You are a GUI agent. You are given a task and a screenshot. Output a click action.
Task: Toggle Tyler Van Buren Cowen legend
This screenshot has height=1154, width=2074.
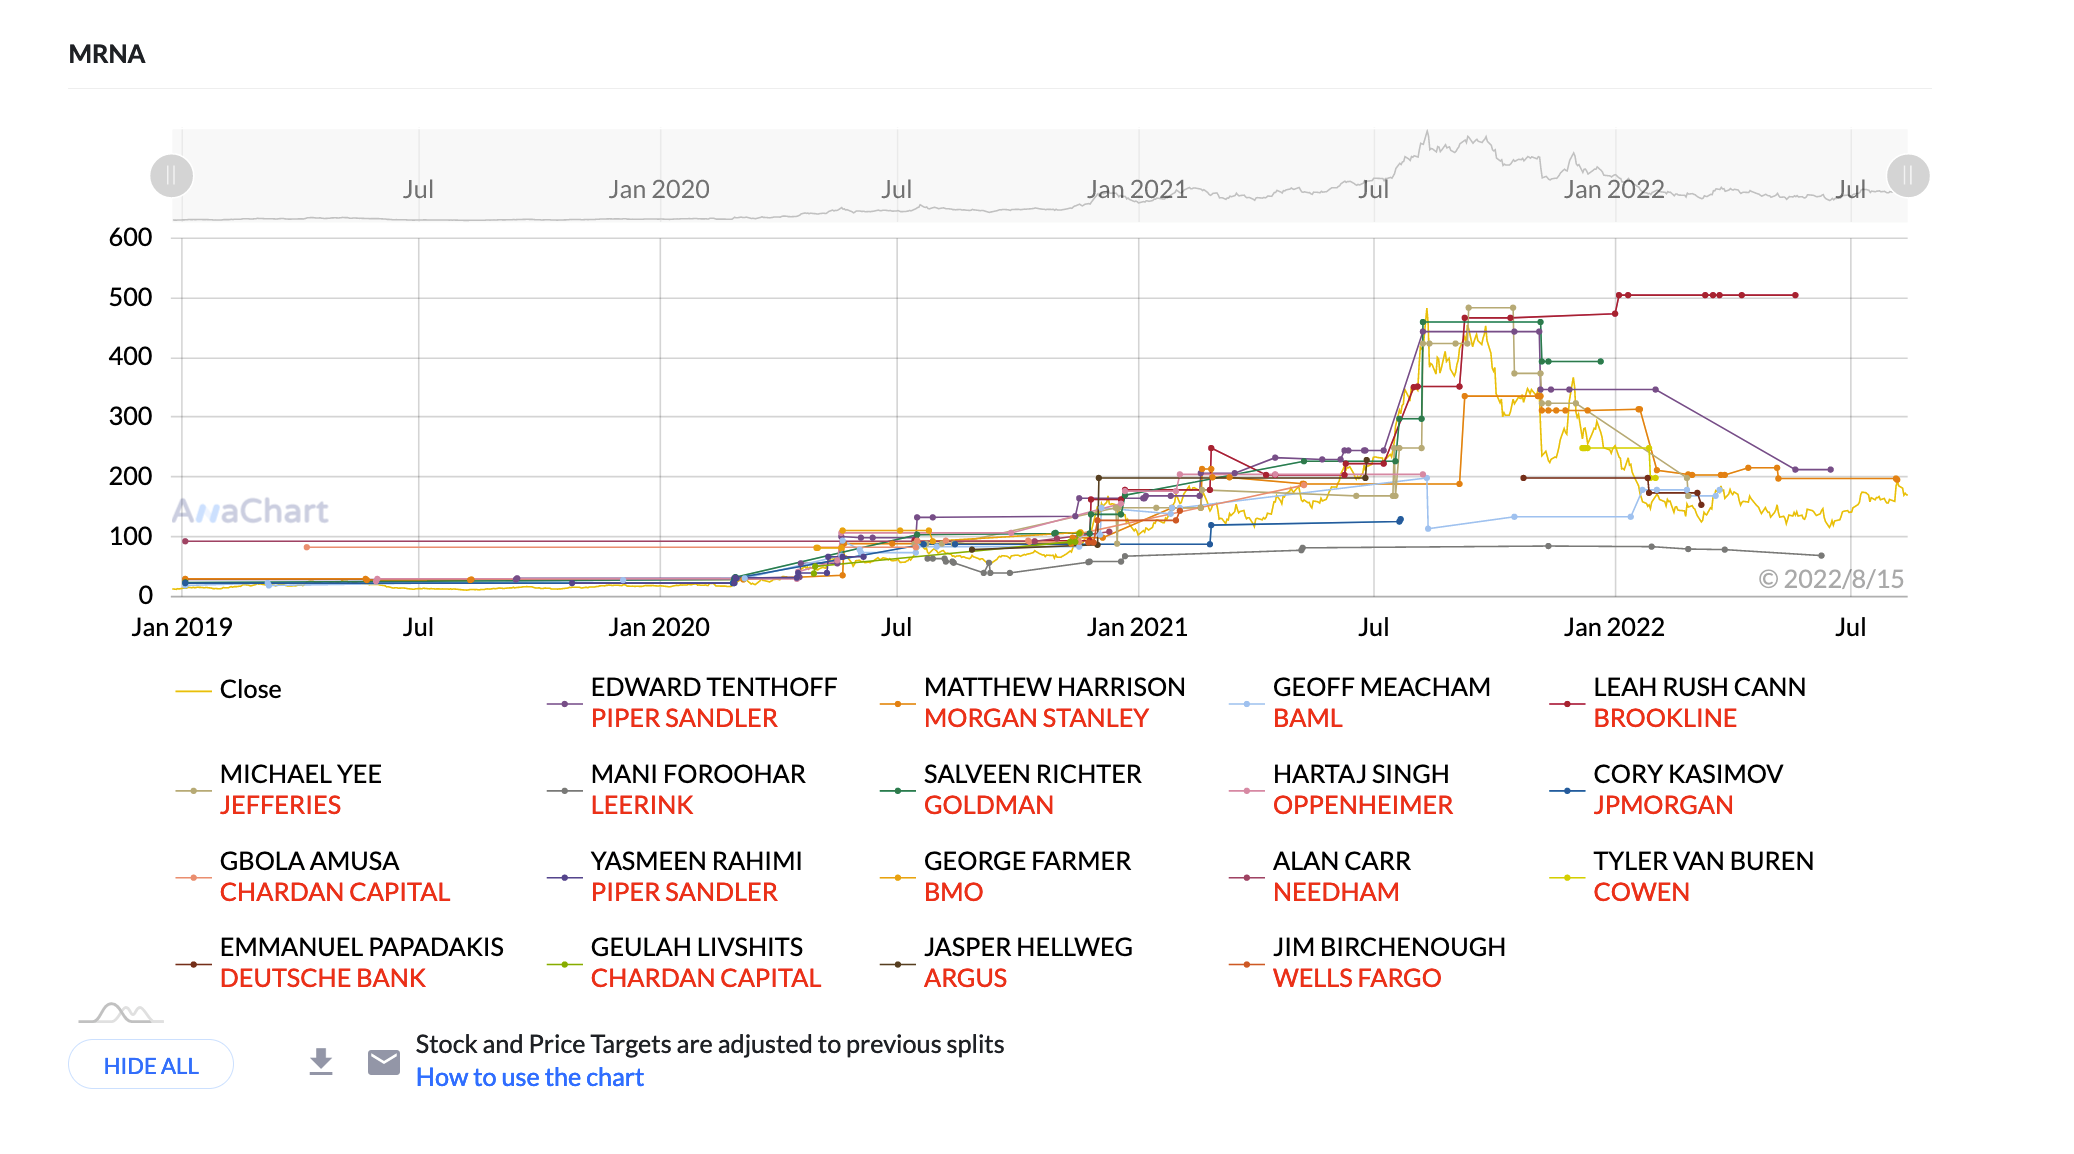[1682, 877]
